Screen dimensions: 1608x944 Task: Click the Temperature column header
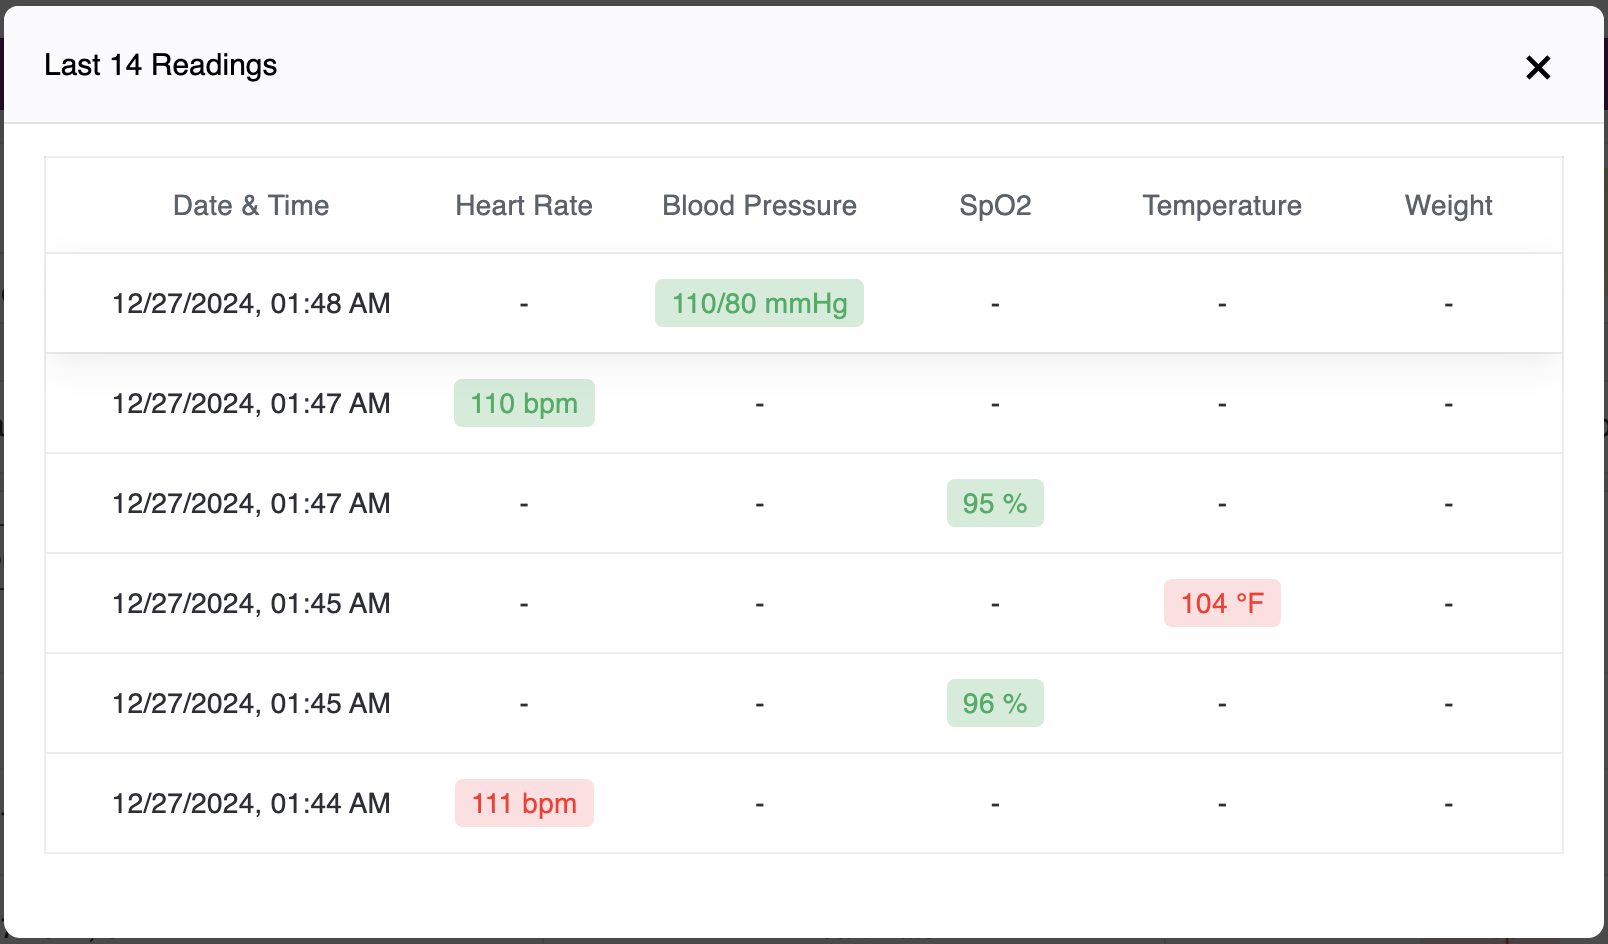pyautogui.click(x=1222, y=205)
